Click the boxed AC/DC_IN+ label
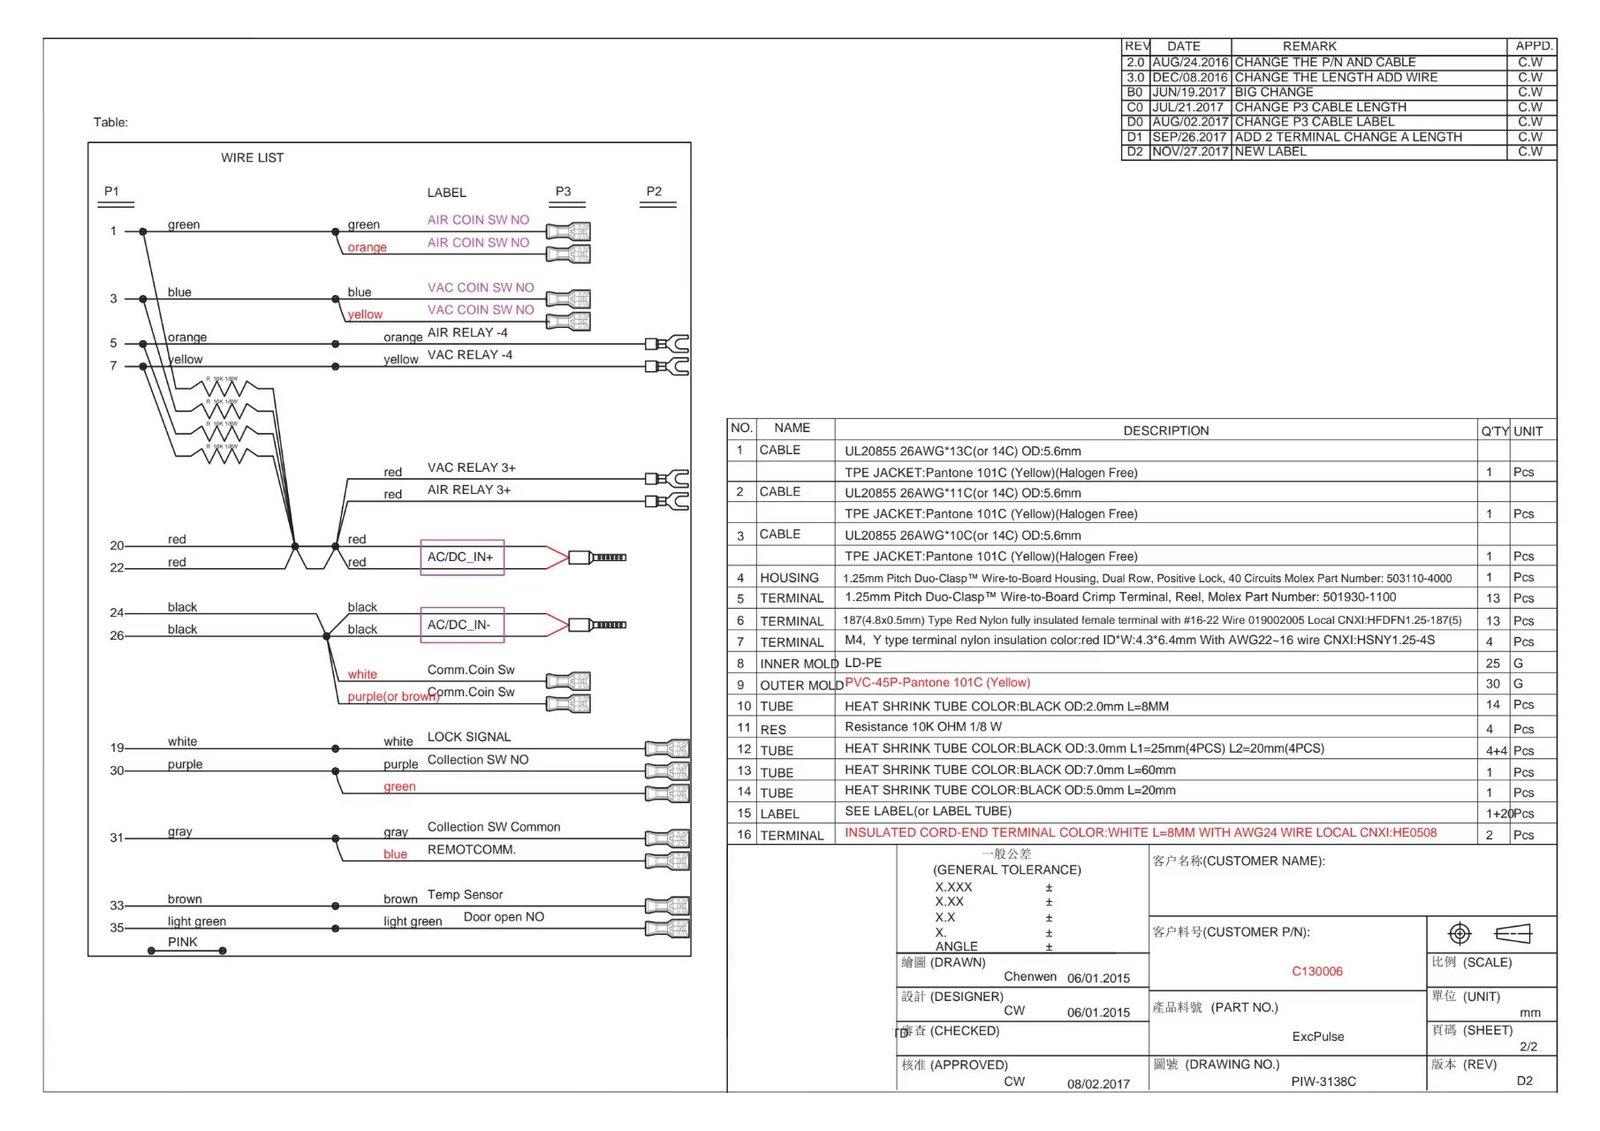 tap(461, 557)
